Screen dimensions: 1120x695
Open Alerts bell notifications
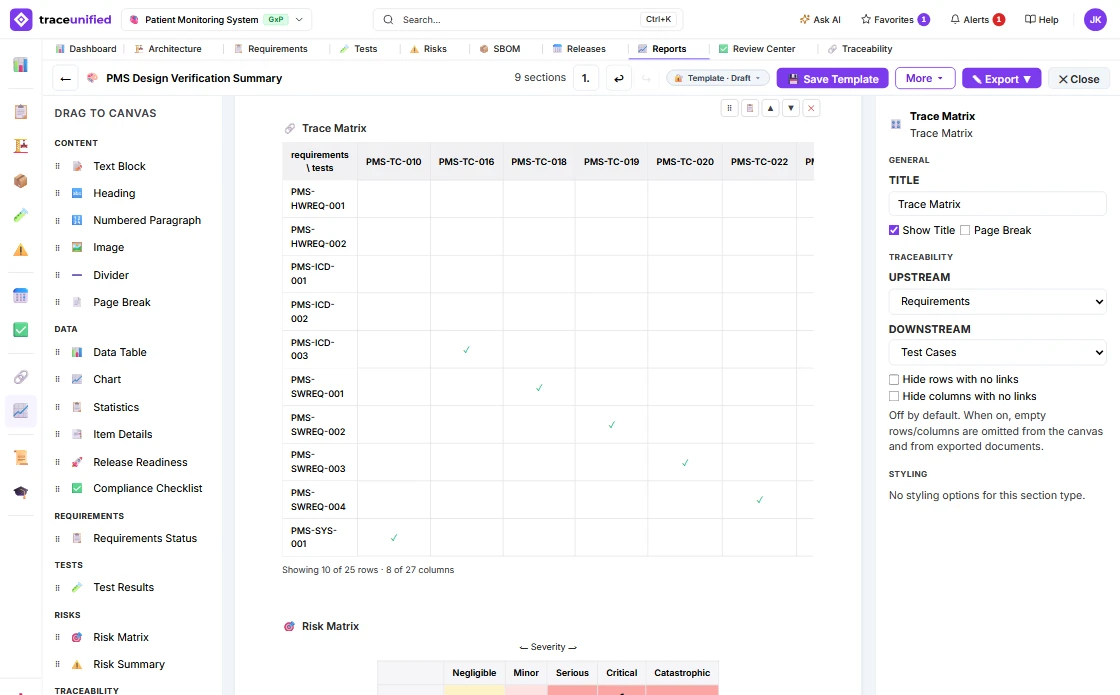(x=977, y=20)
